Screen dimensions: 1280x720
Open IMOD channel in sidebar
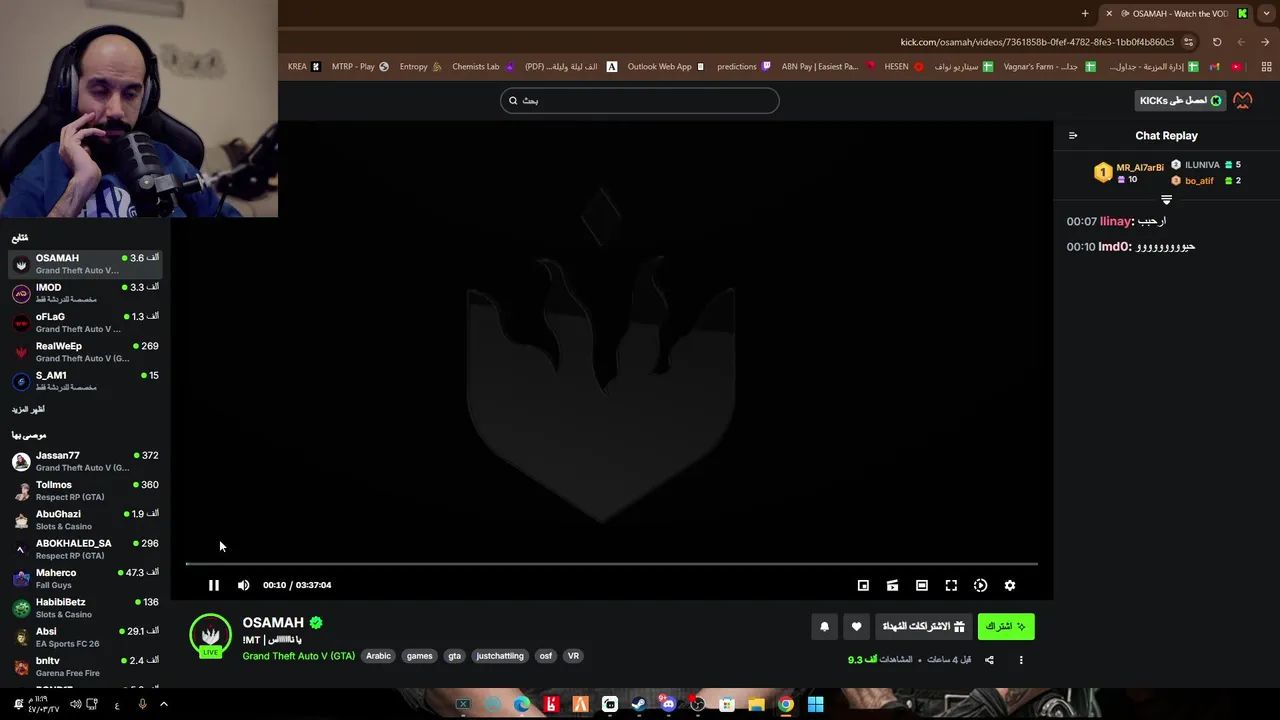pyautogui.click(x=86, y=293)
